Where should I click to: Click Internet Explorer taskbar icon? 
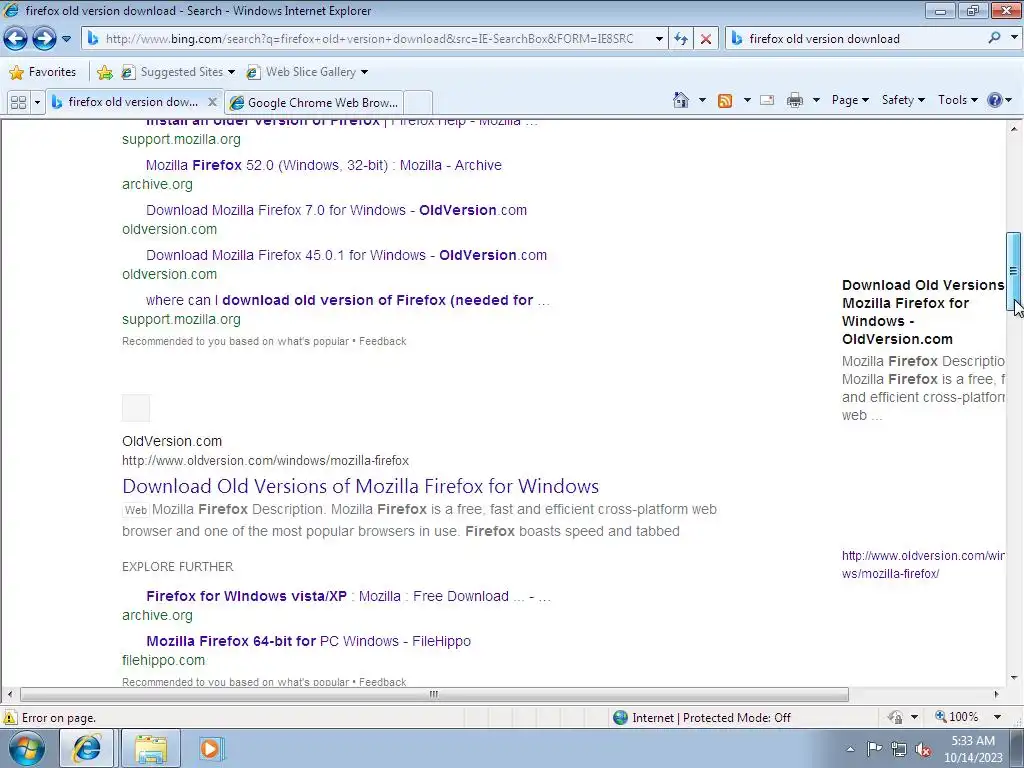pyautogui.click(x=87, y=748)
